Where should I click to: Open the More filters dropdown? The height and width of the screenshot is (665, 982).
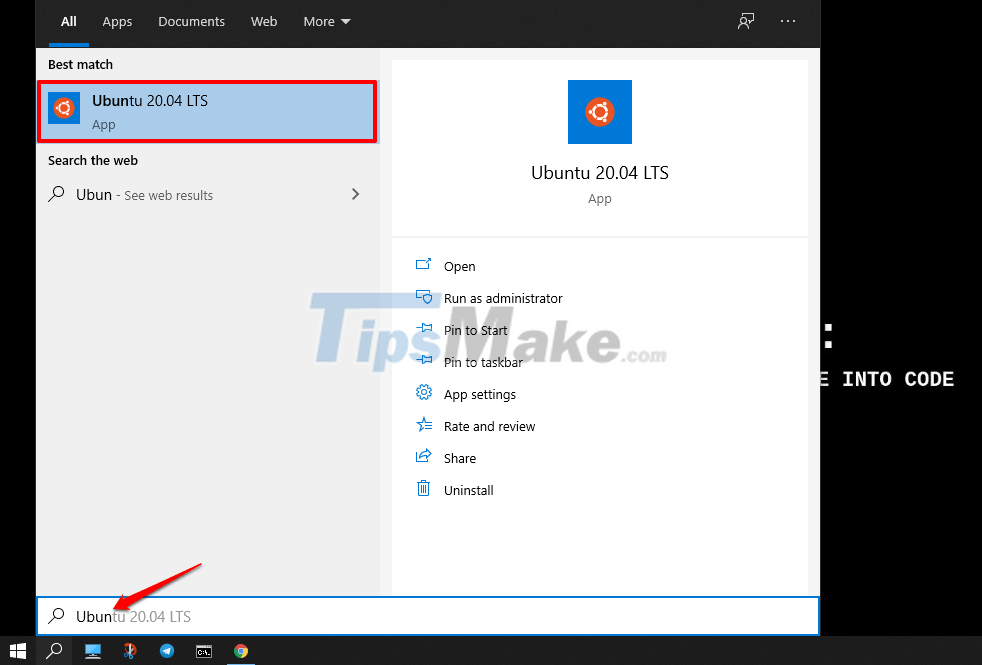[326, 21]
